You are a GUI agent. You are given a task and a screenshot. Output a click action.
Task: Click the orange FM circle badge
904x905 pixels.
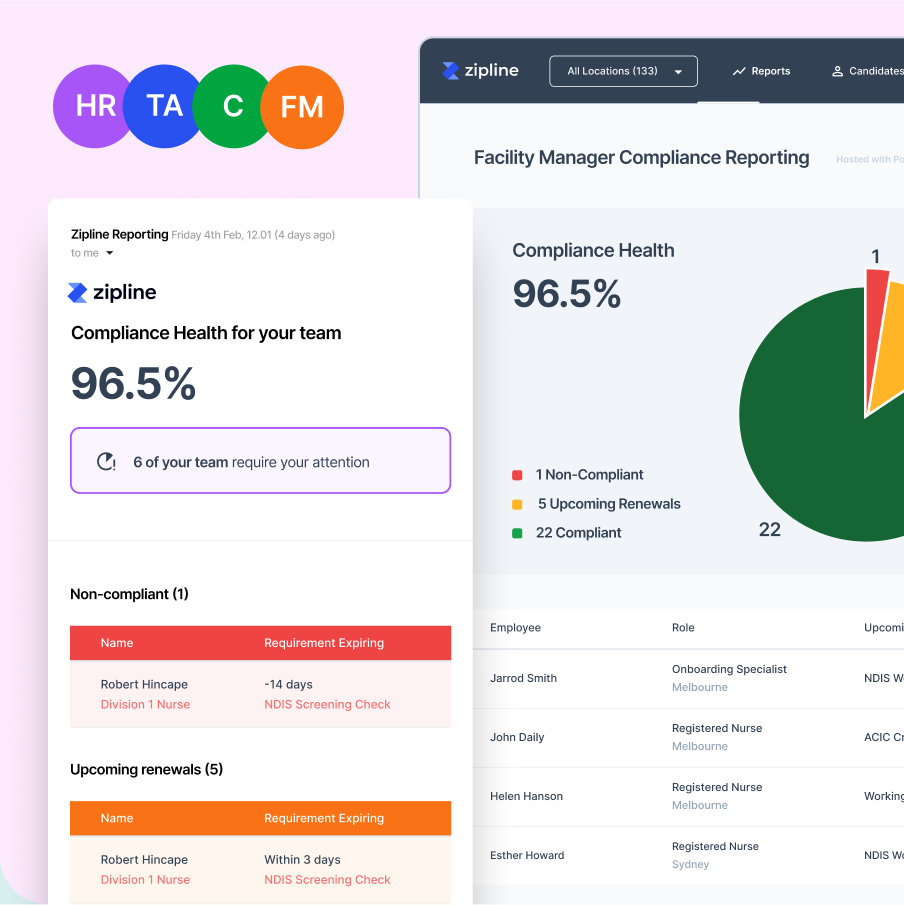coord(302,107)
